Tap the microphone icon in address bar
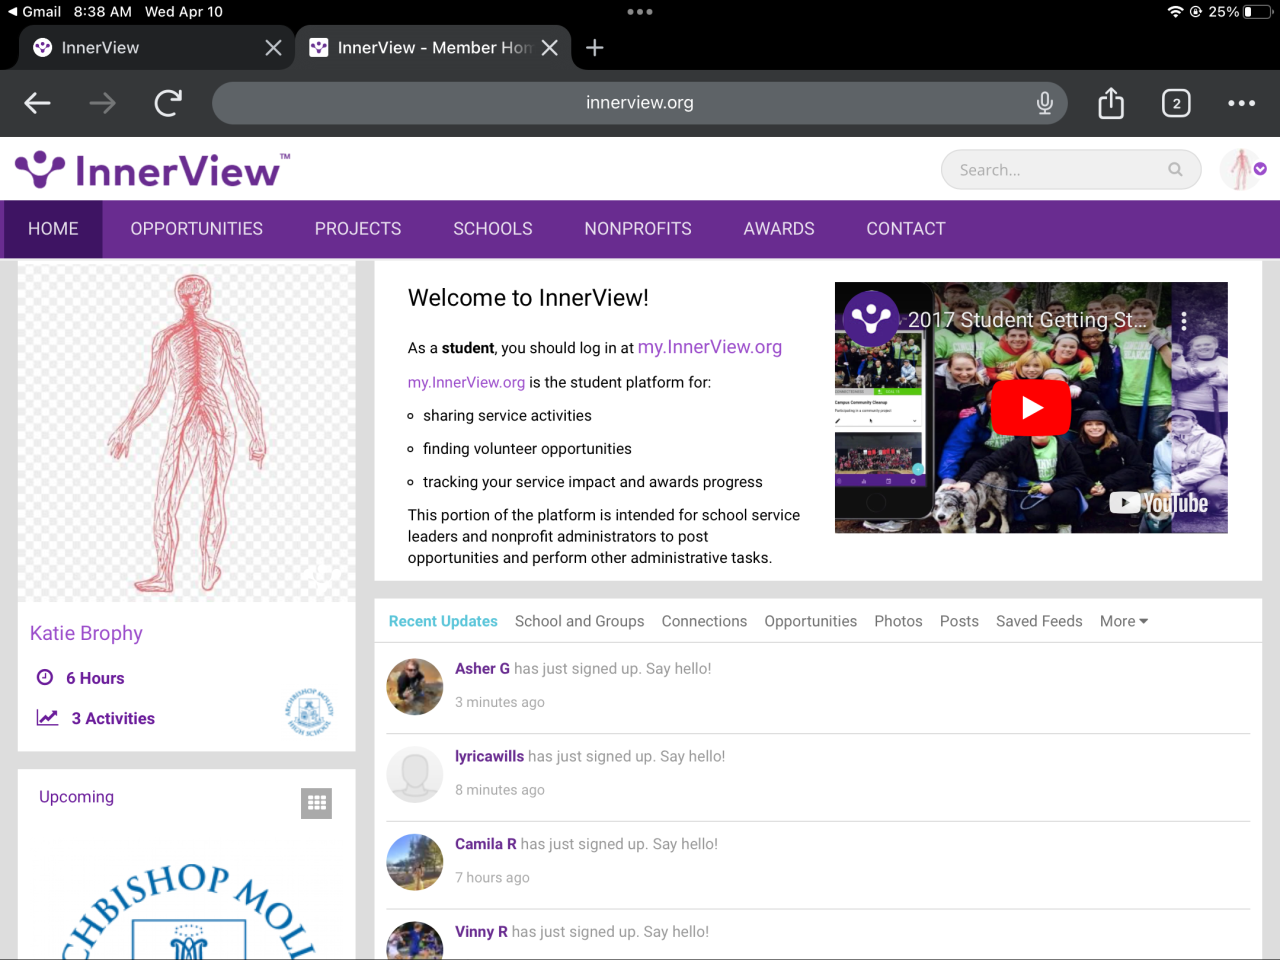The height and width of the screenshot is (960, 1280). [x=1045, y=103]
